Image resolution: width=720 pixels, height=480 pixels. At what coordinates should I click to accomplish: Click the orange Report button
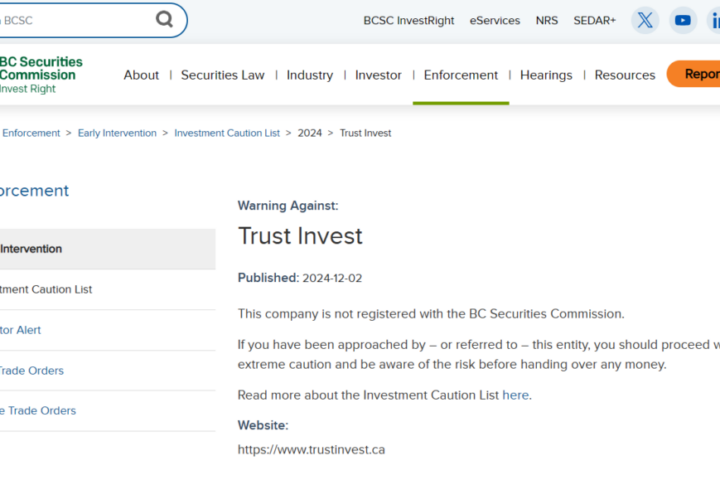(693, 74)
